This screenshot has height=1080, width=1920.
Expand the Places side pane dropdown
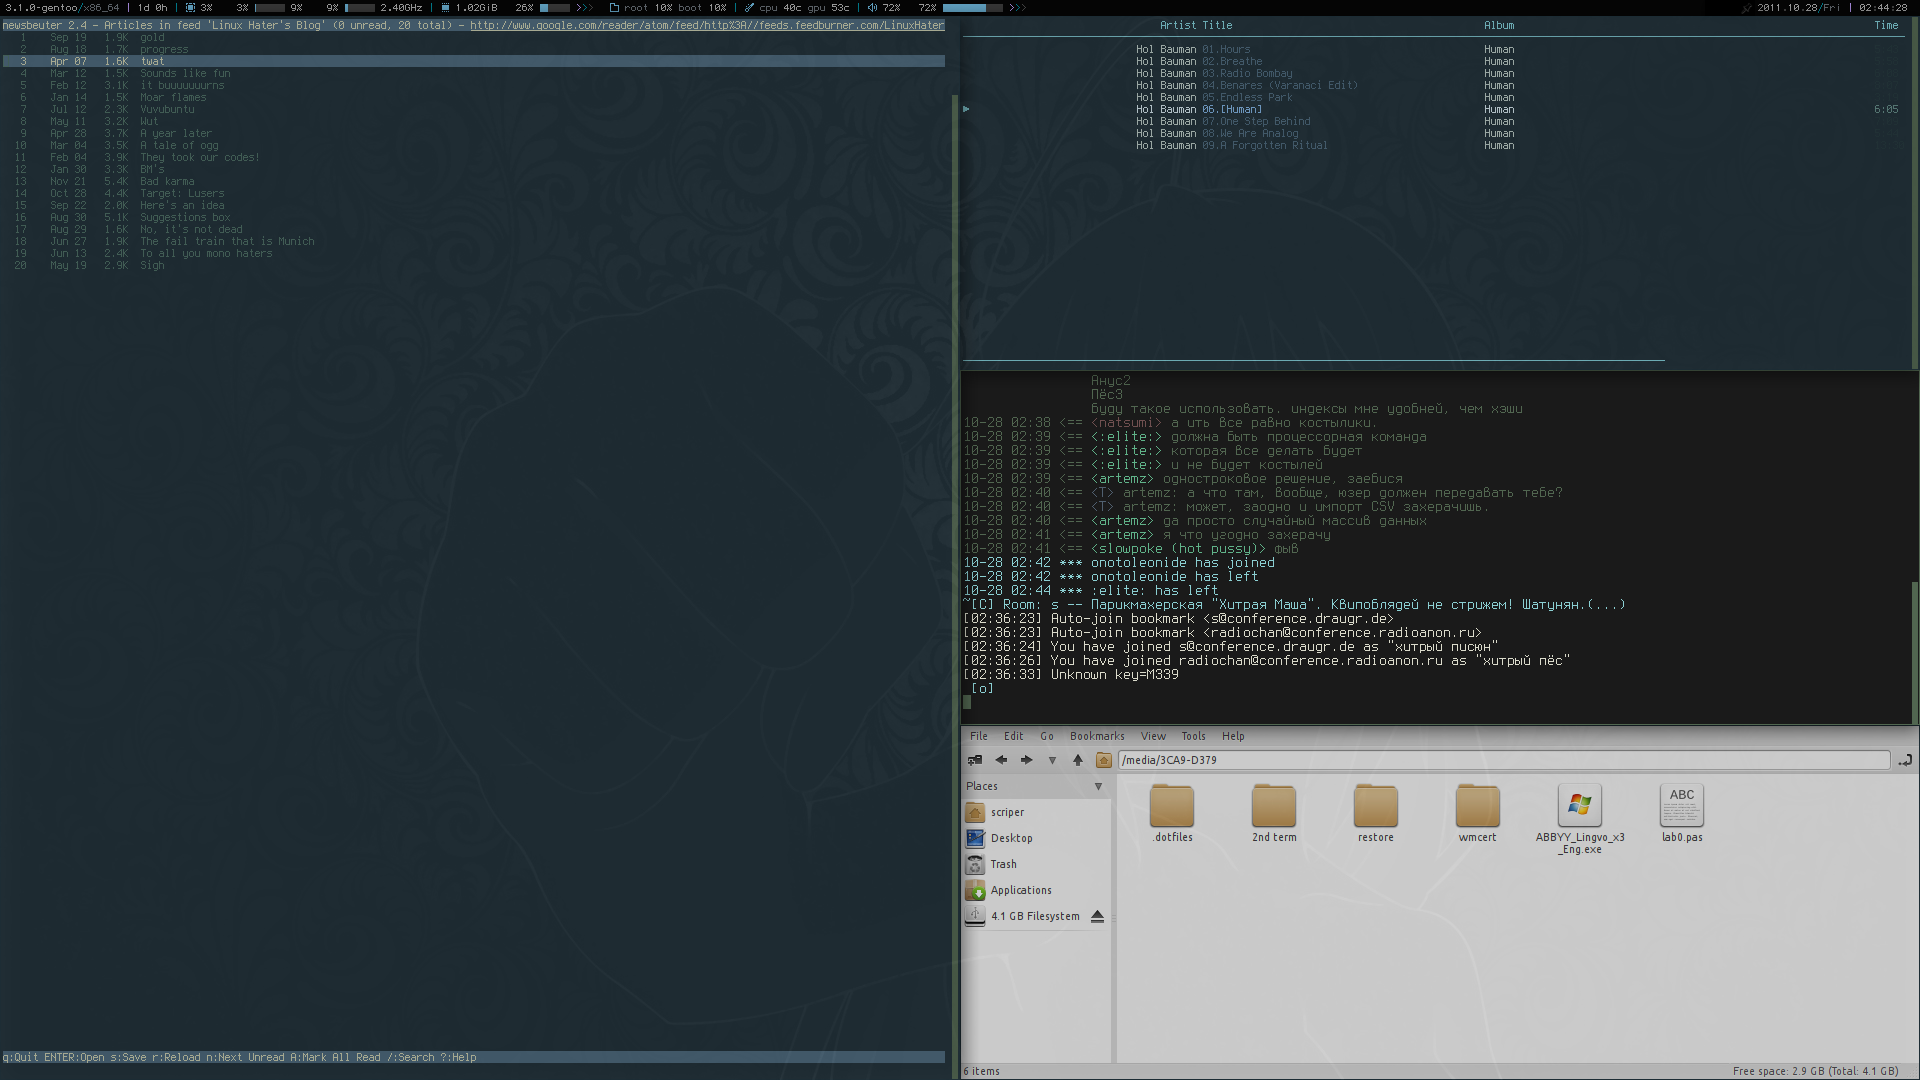pyautogui.click(x=1098, y=786)
